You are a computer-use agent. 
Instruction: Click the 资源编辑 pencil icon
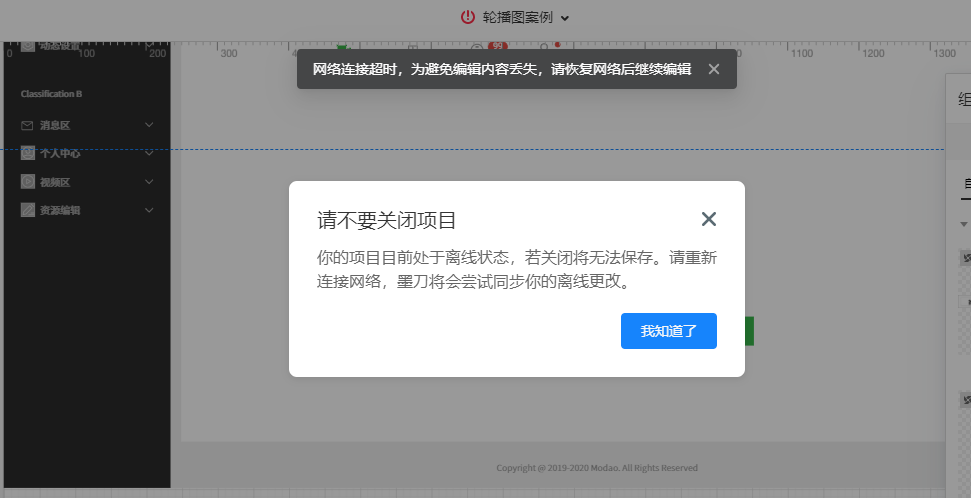pos(27,210)
